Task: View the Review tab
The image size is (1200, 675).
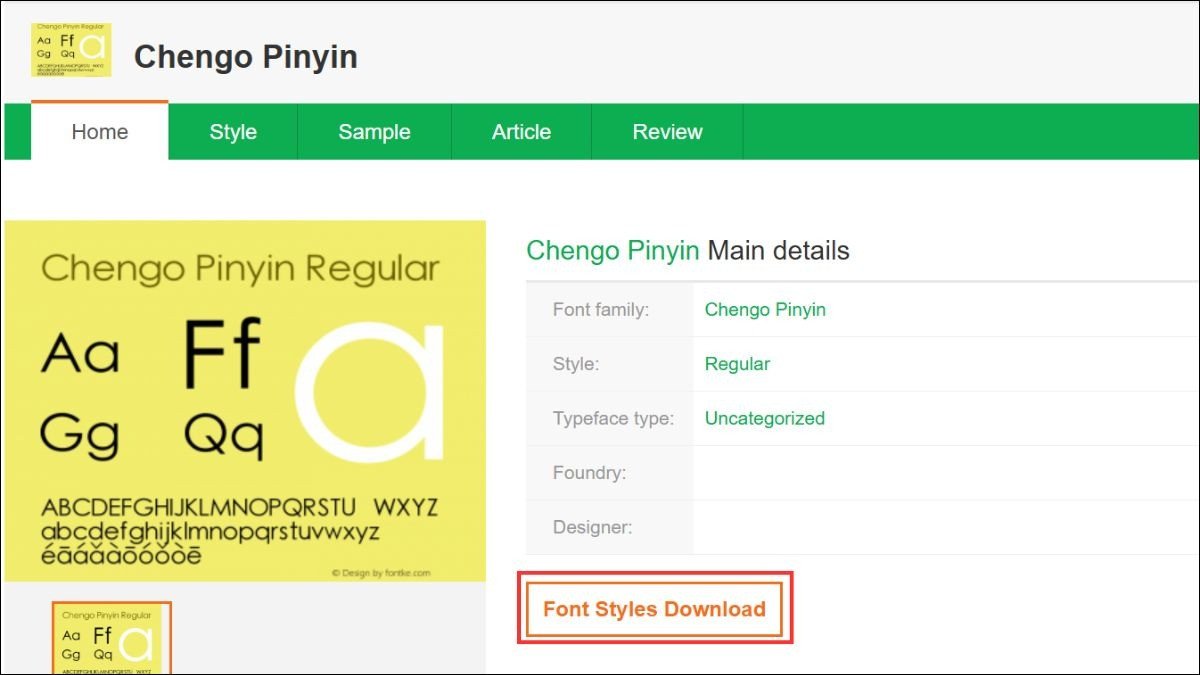Action: click(x=667, y=131)
